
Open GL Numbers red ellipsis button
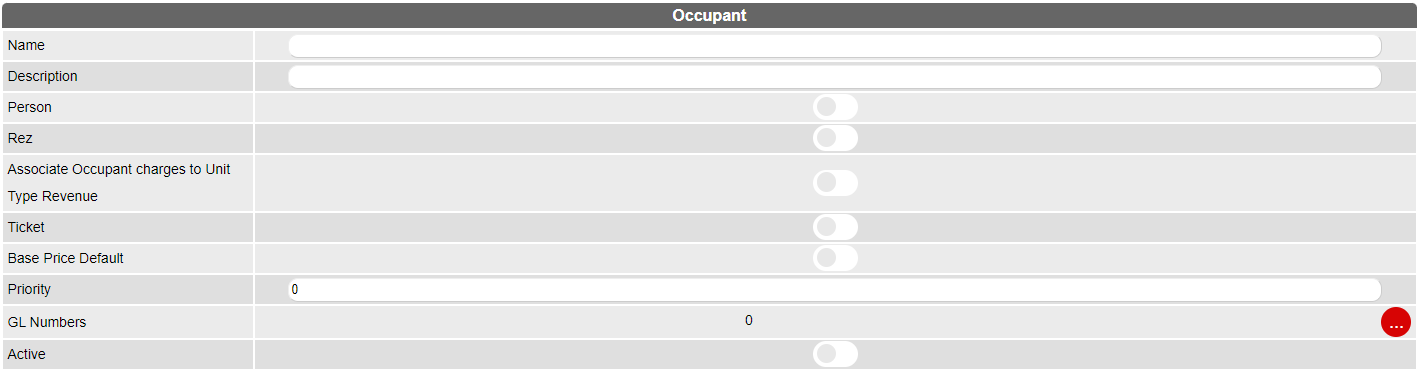tap(1395, 322)
